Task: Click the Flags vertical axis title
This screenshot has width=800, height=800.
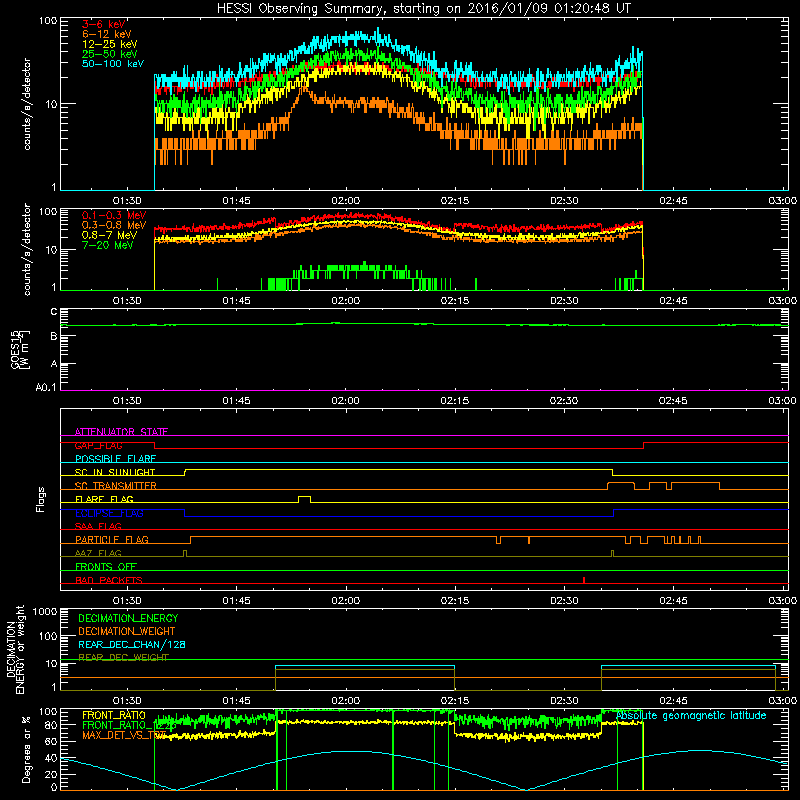Action: click(x=41, y=499)
